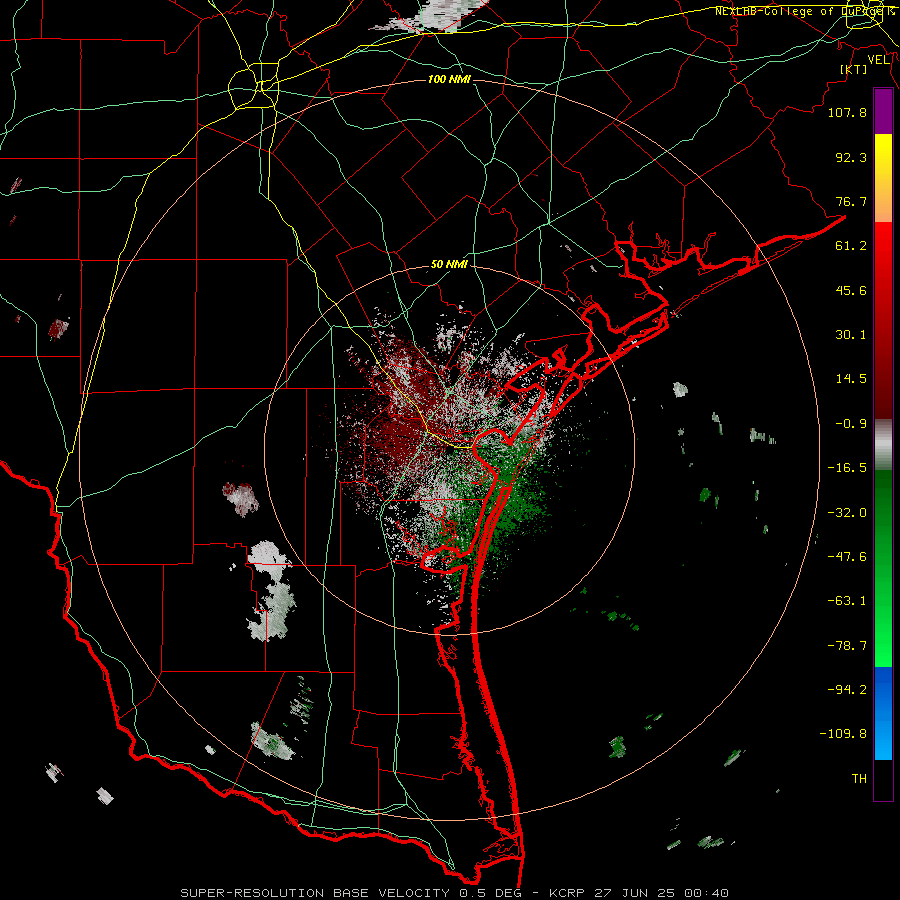Click the -0.9 legend value
Viewport: 900px width, 900px height.
point(851,424)
